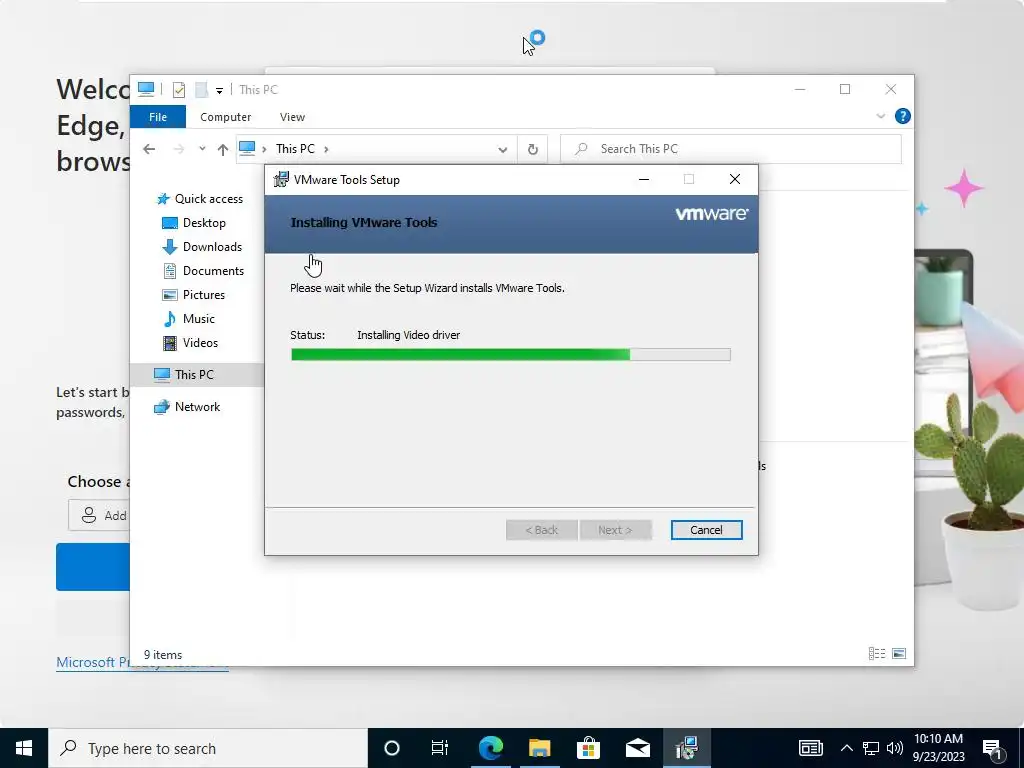1024x768 pixels.
Task: Open Cortana from the taskbar circle icon
Action: [391, 748]
